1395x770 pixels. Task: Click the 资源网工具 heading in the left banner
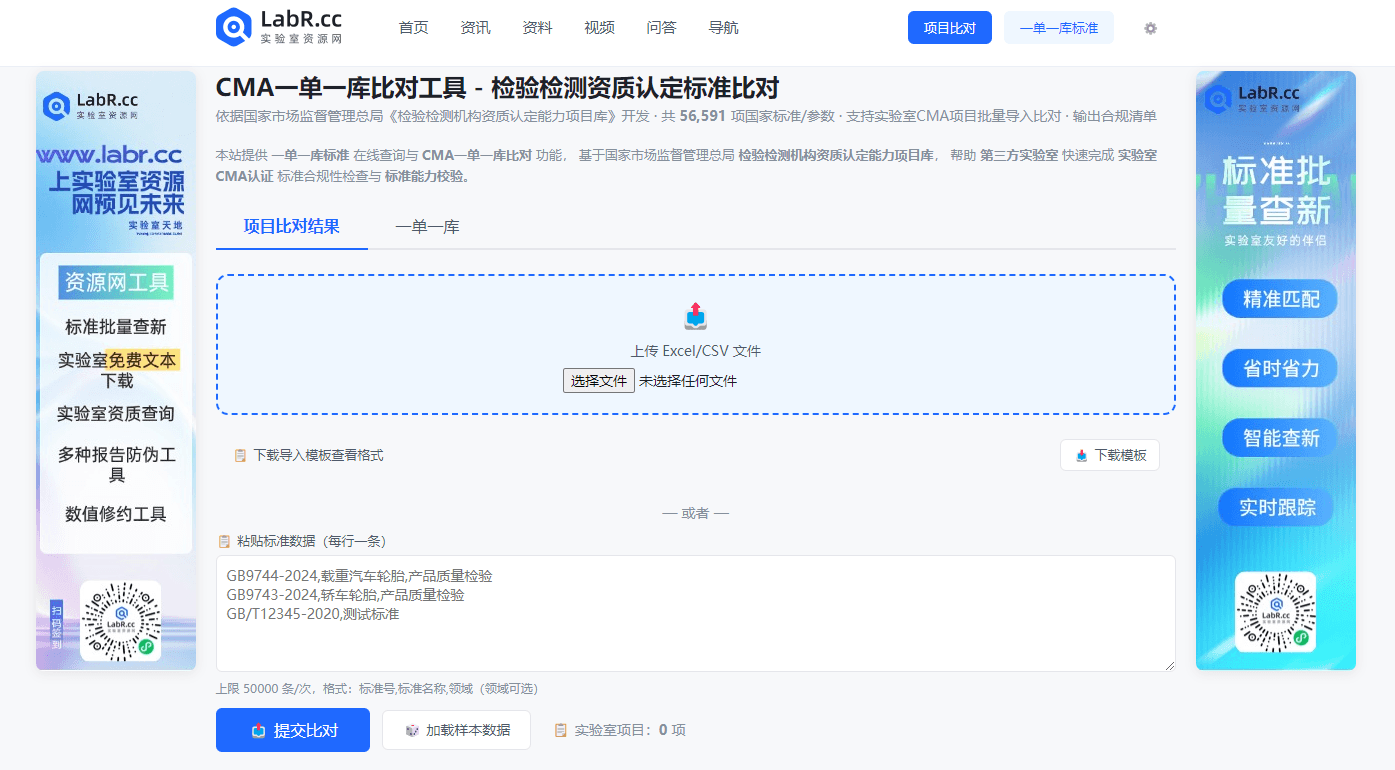click(x=116, y=283)
